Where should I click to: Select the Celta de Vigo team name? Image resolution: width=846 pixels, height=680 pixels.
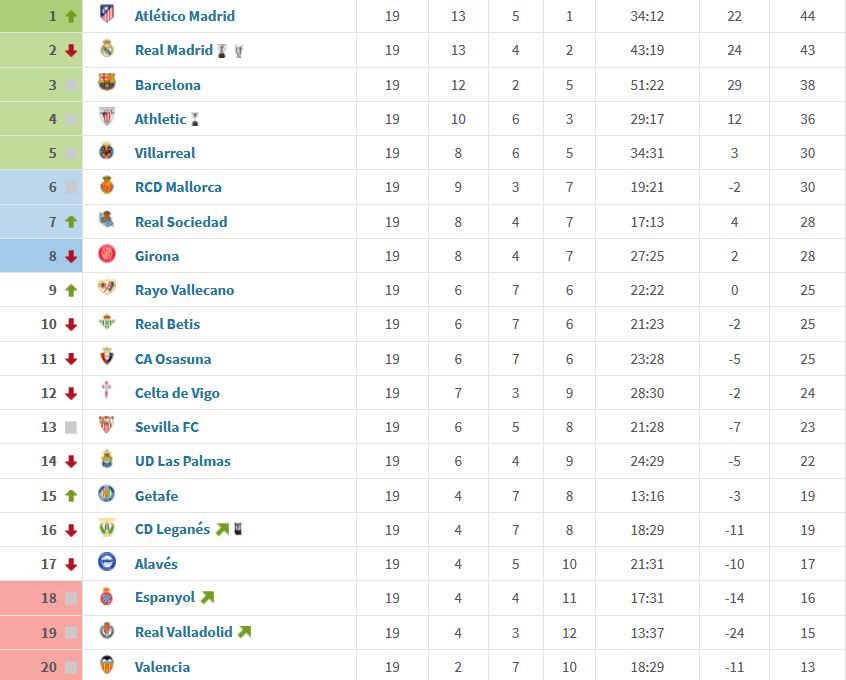point(177,393)
